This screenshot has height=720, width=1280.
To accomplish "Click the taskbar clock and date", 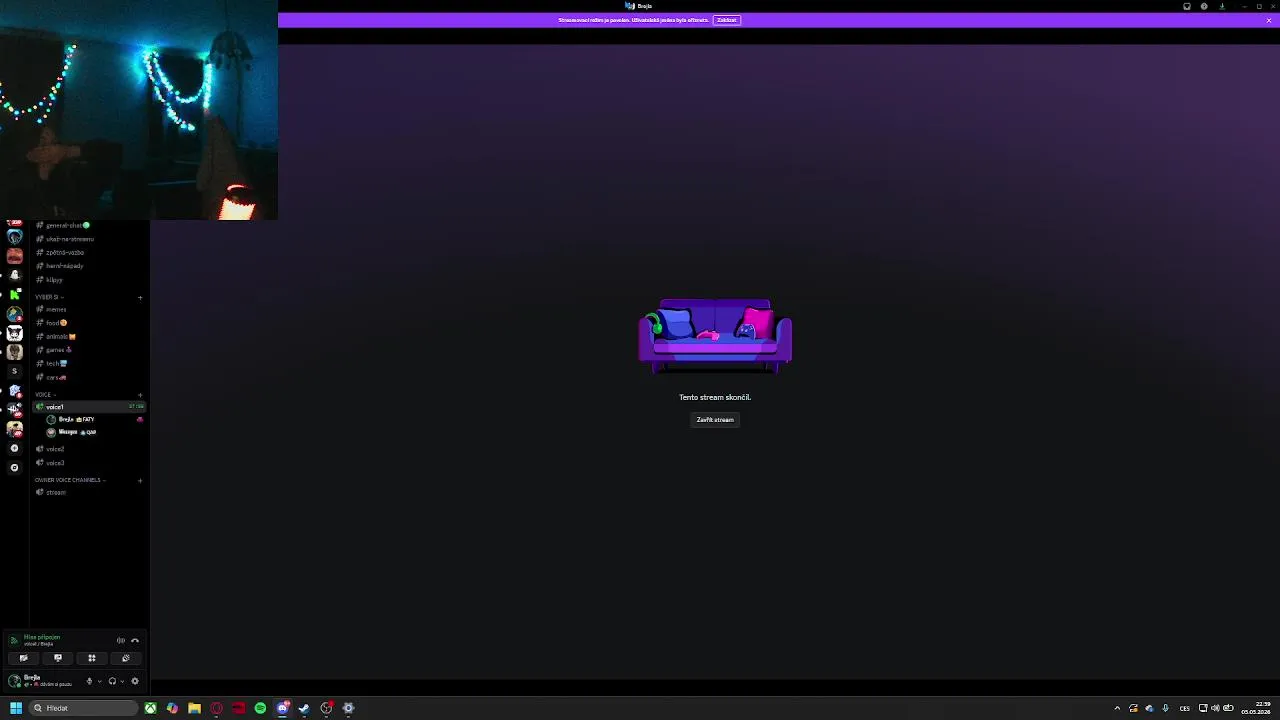I will 1256,708.
